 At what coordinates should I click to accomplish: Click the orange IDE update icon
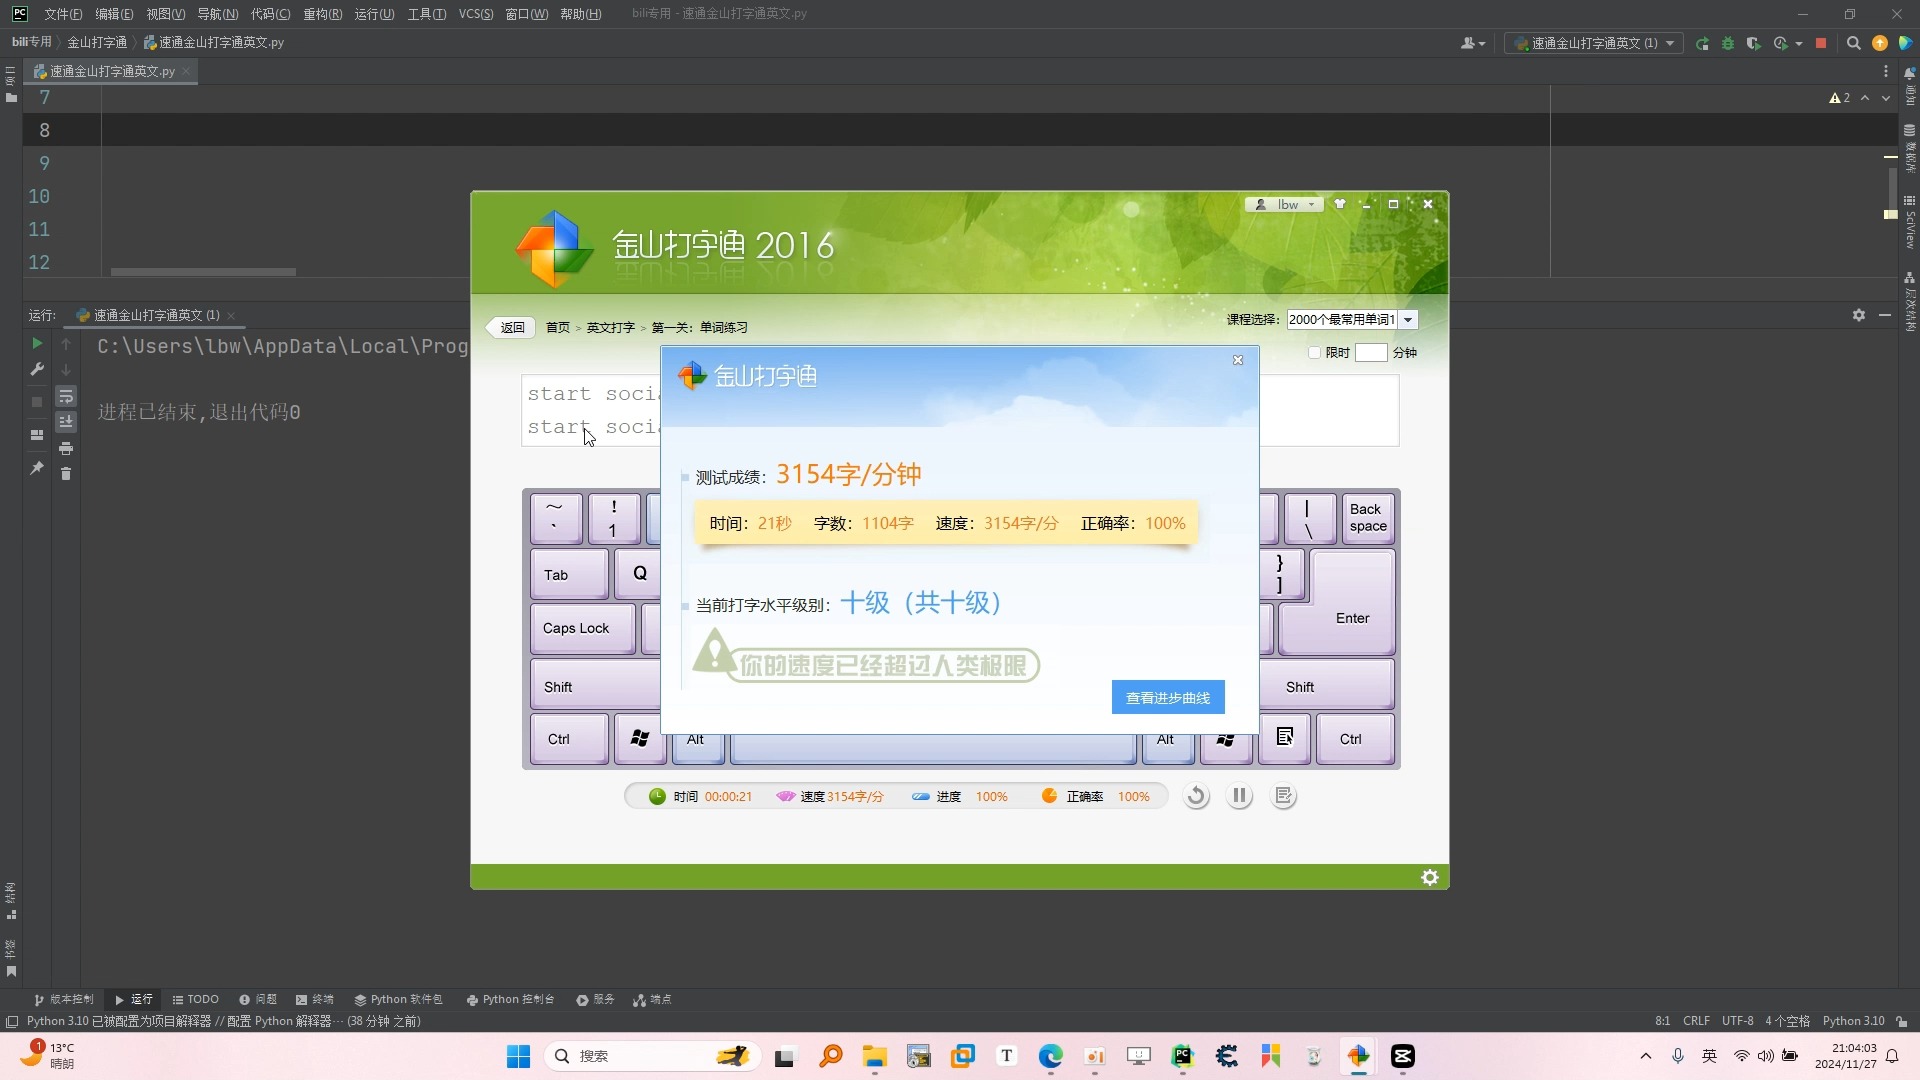pos(1880,44)
